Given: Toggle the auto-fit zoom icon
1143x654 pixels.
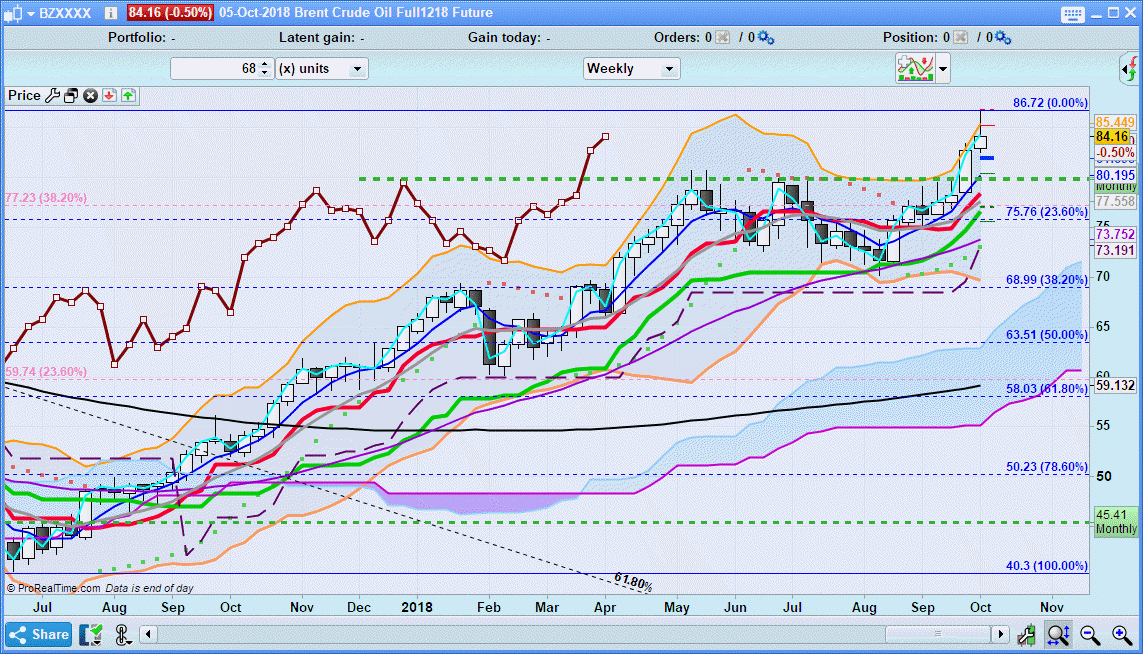Looking at the screenshot, I should [1058, 635].
